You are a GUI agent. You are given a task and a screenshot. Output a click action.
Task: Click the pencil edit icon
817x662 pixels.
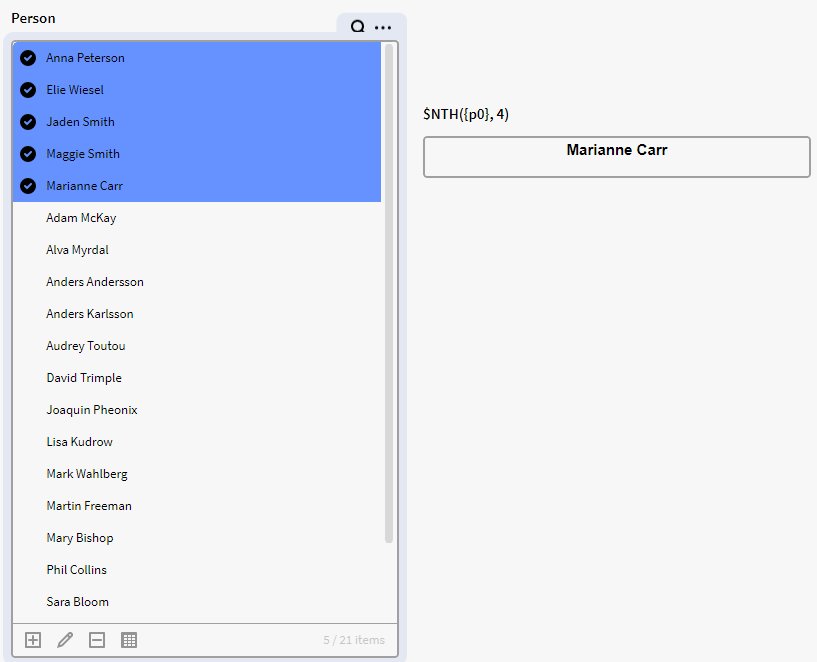tap(65, 640)
